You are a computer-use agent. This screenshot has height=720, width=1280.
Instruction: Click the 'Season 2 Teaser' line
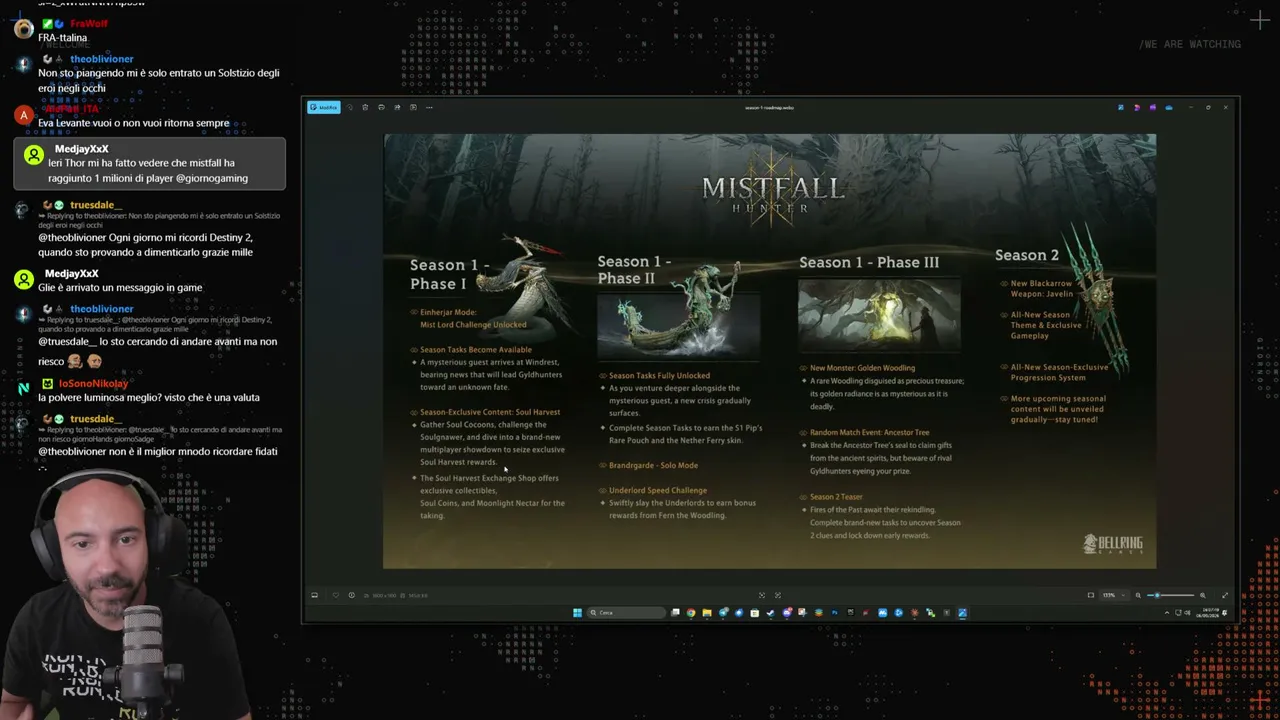click(836, 496)
